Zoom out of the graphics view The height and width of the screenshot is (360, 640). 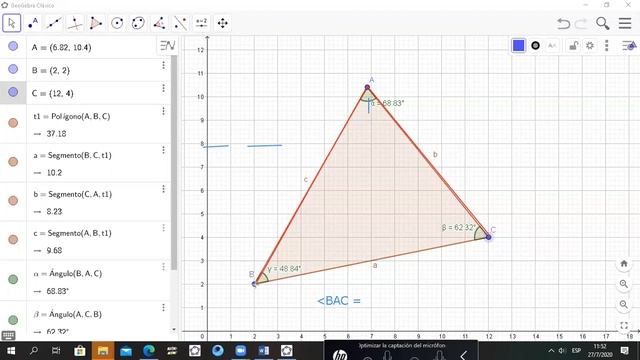point(624,304)
